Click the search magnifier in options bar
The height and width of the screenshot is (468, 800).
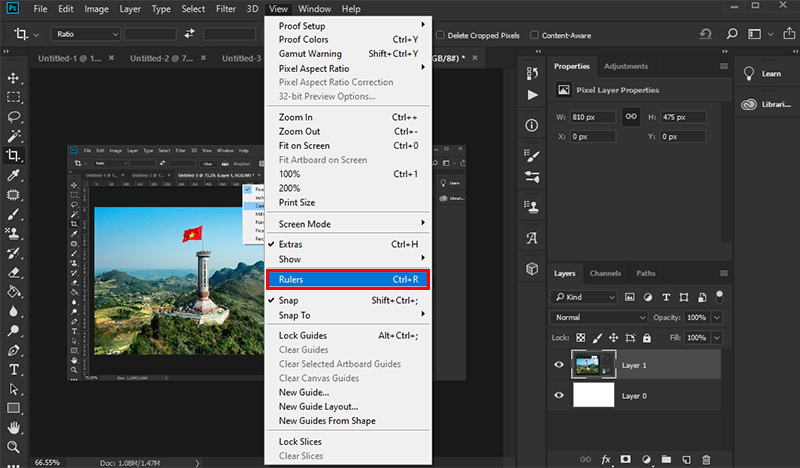[x=732, y=34]
